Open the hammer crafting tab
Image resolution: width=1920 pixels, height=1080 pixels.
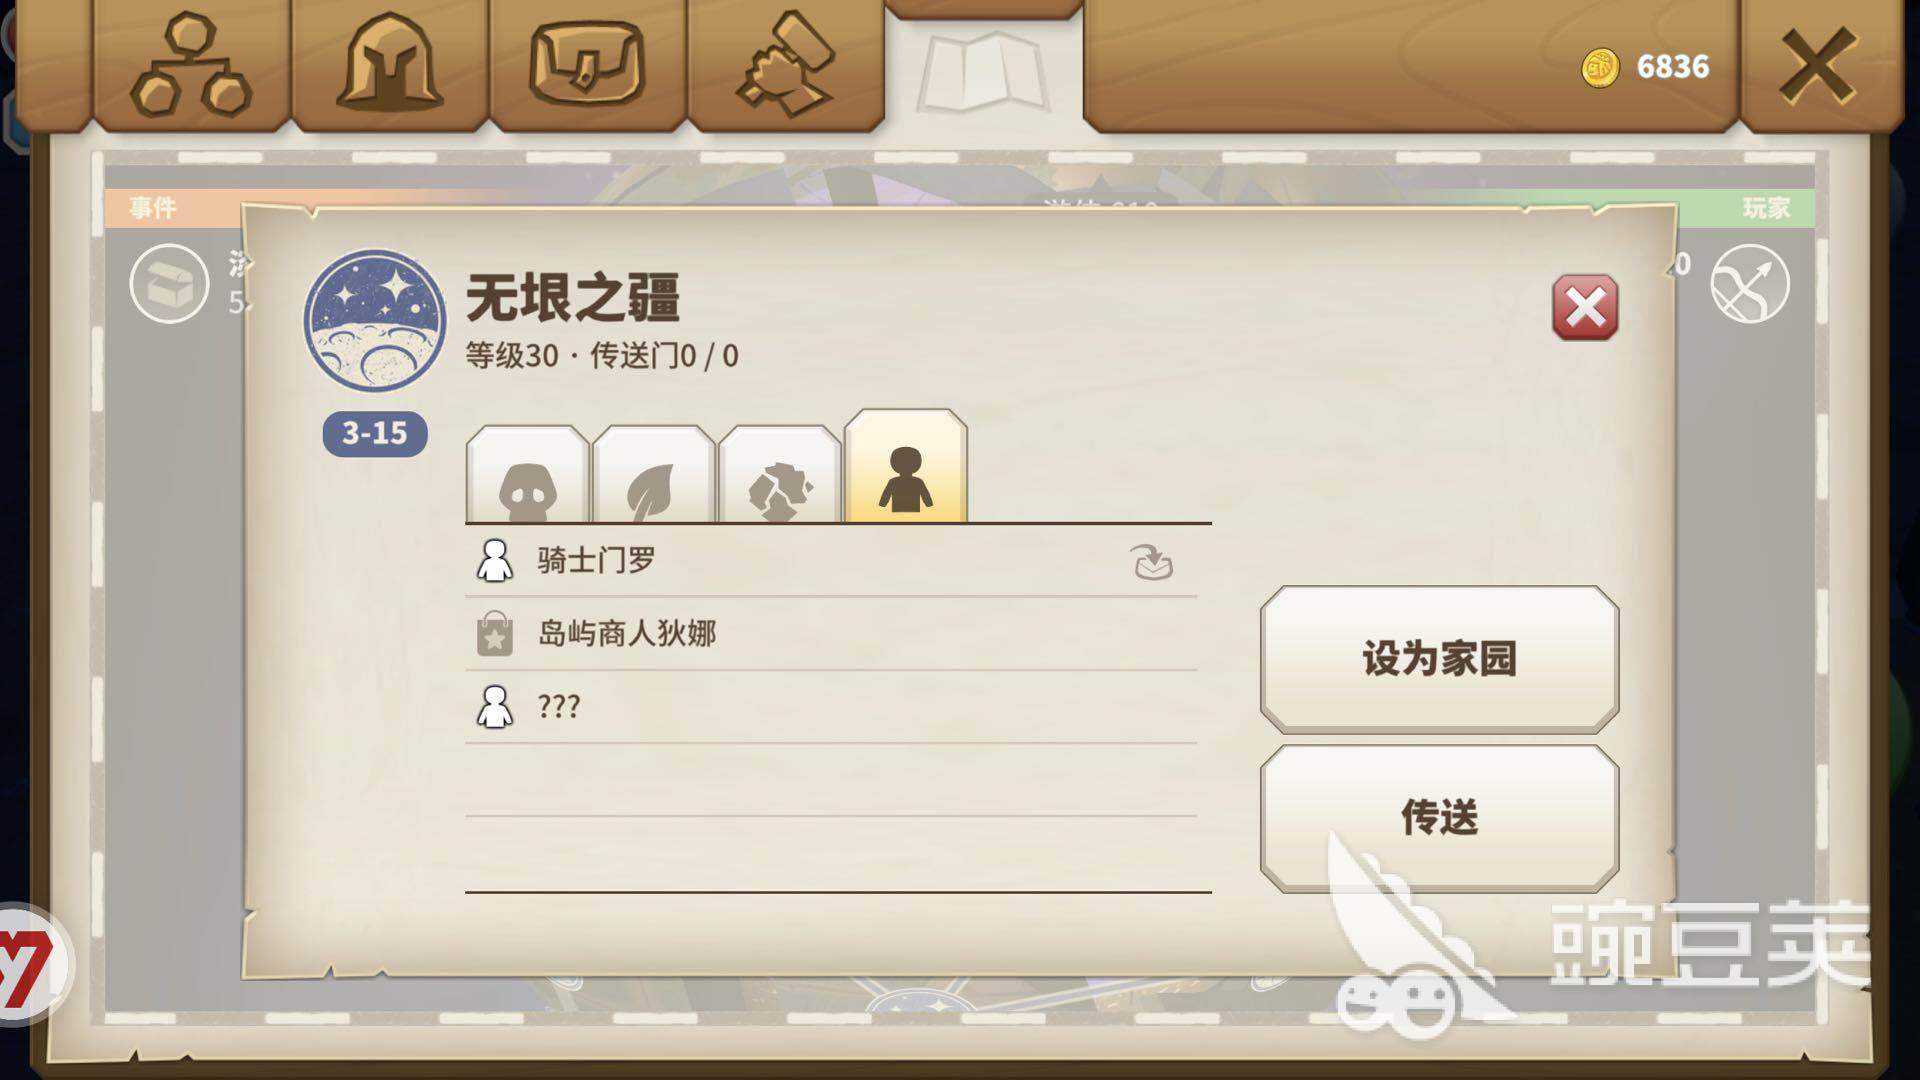[x=785, y=63]
